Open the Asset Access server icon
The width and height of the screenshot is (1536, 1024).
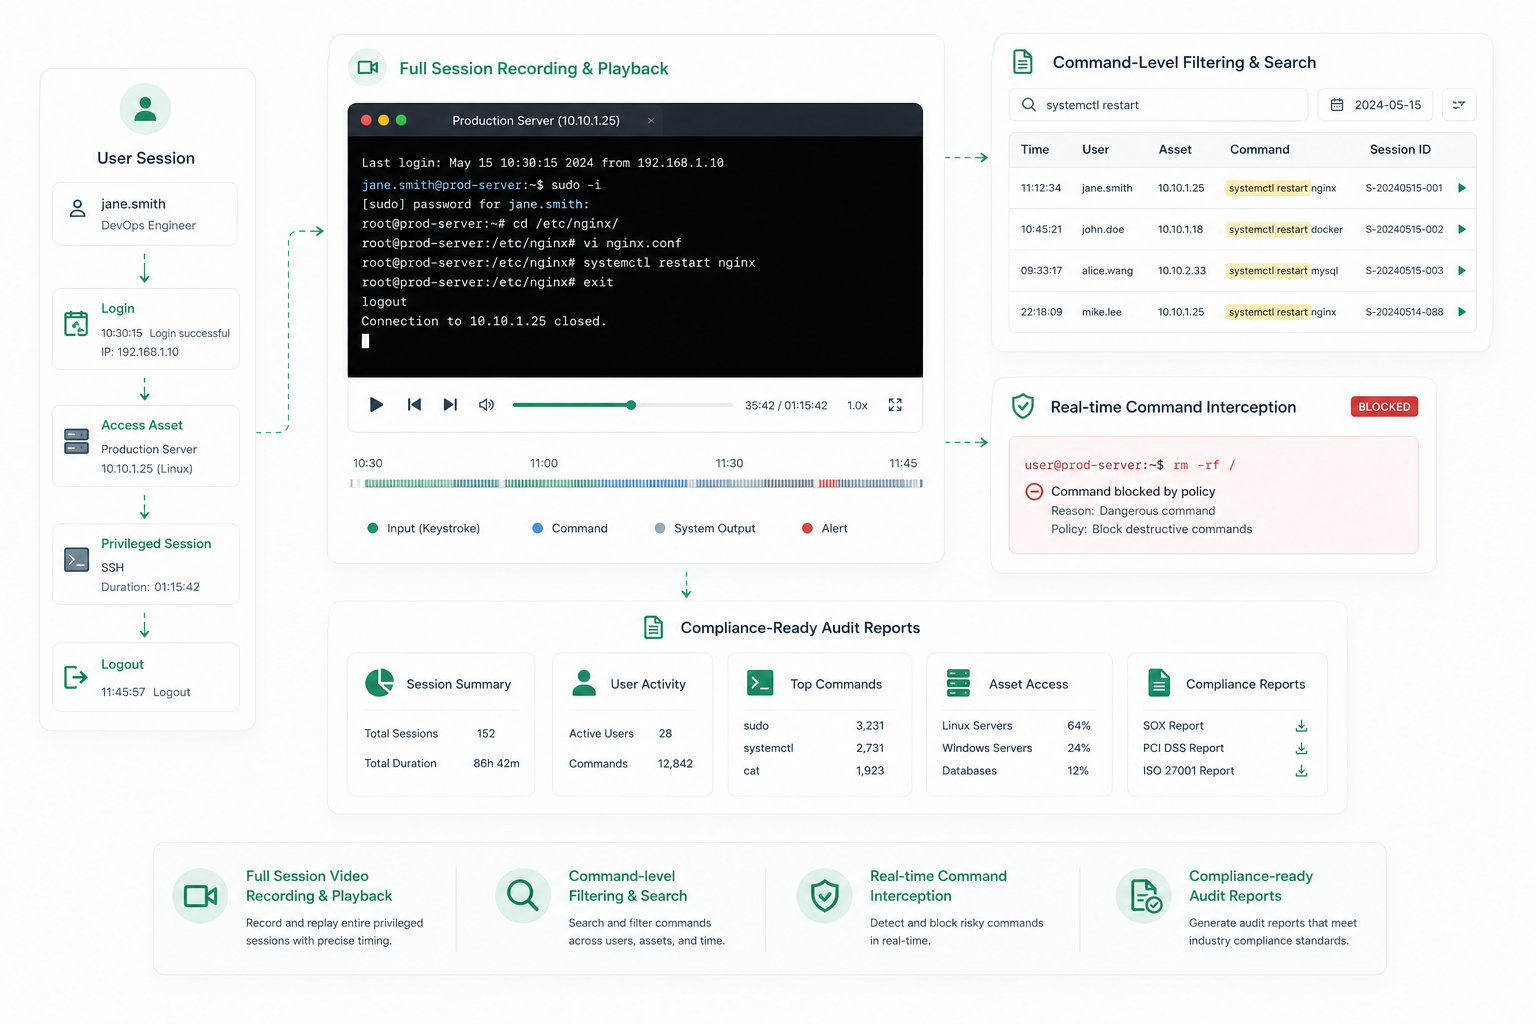[x=958, y=683]
